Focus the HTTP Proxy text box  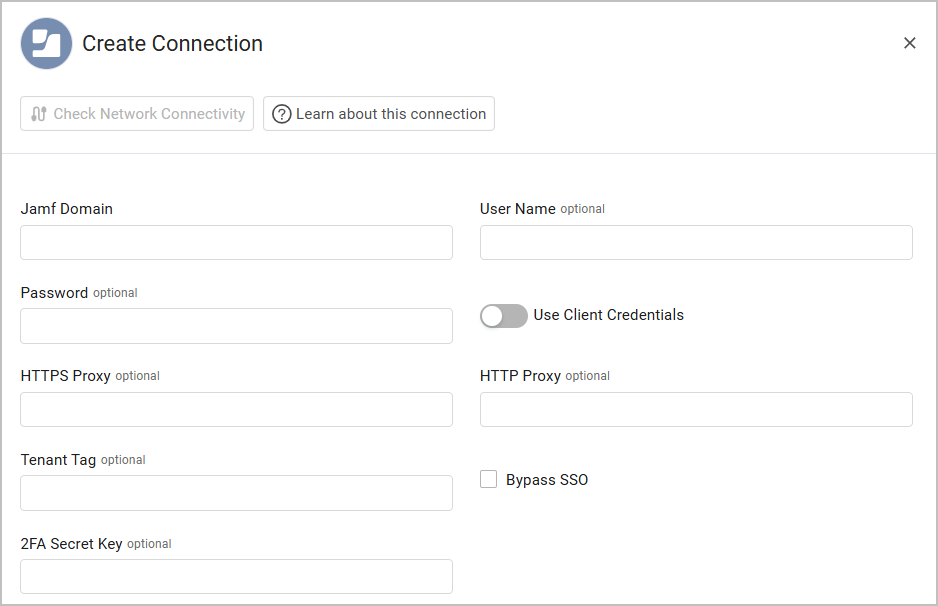click(x=696, y=410)
